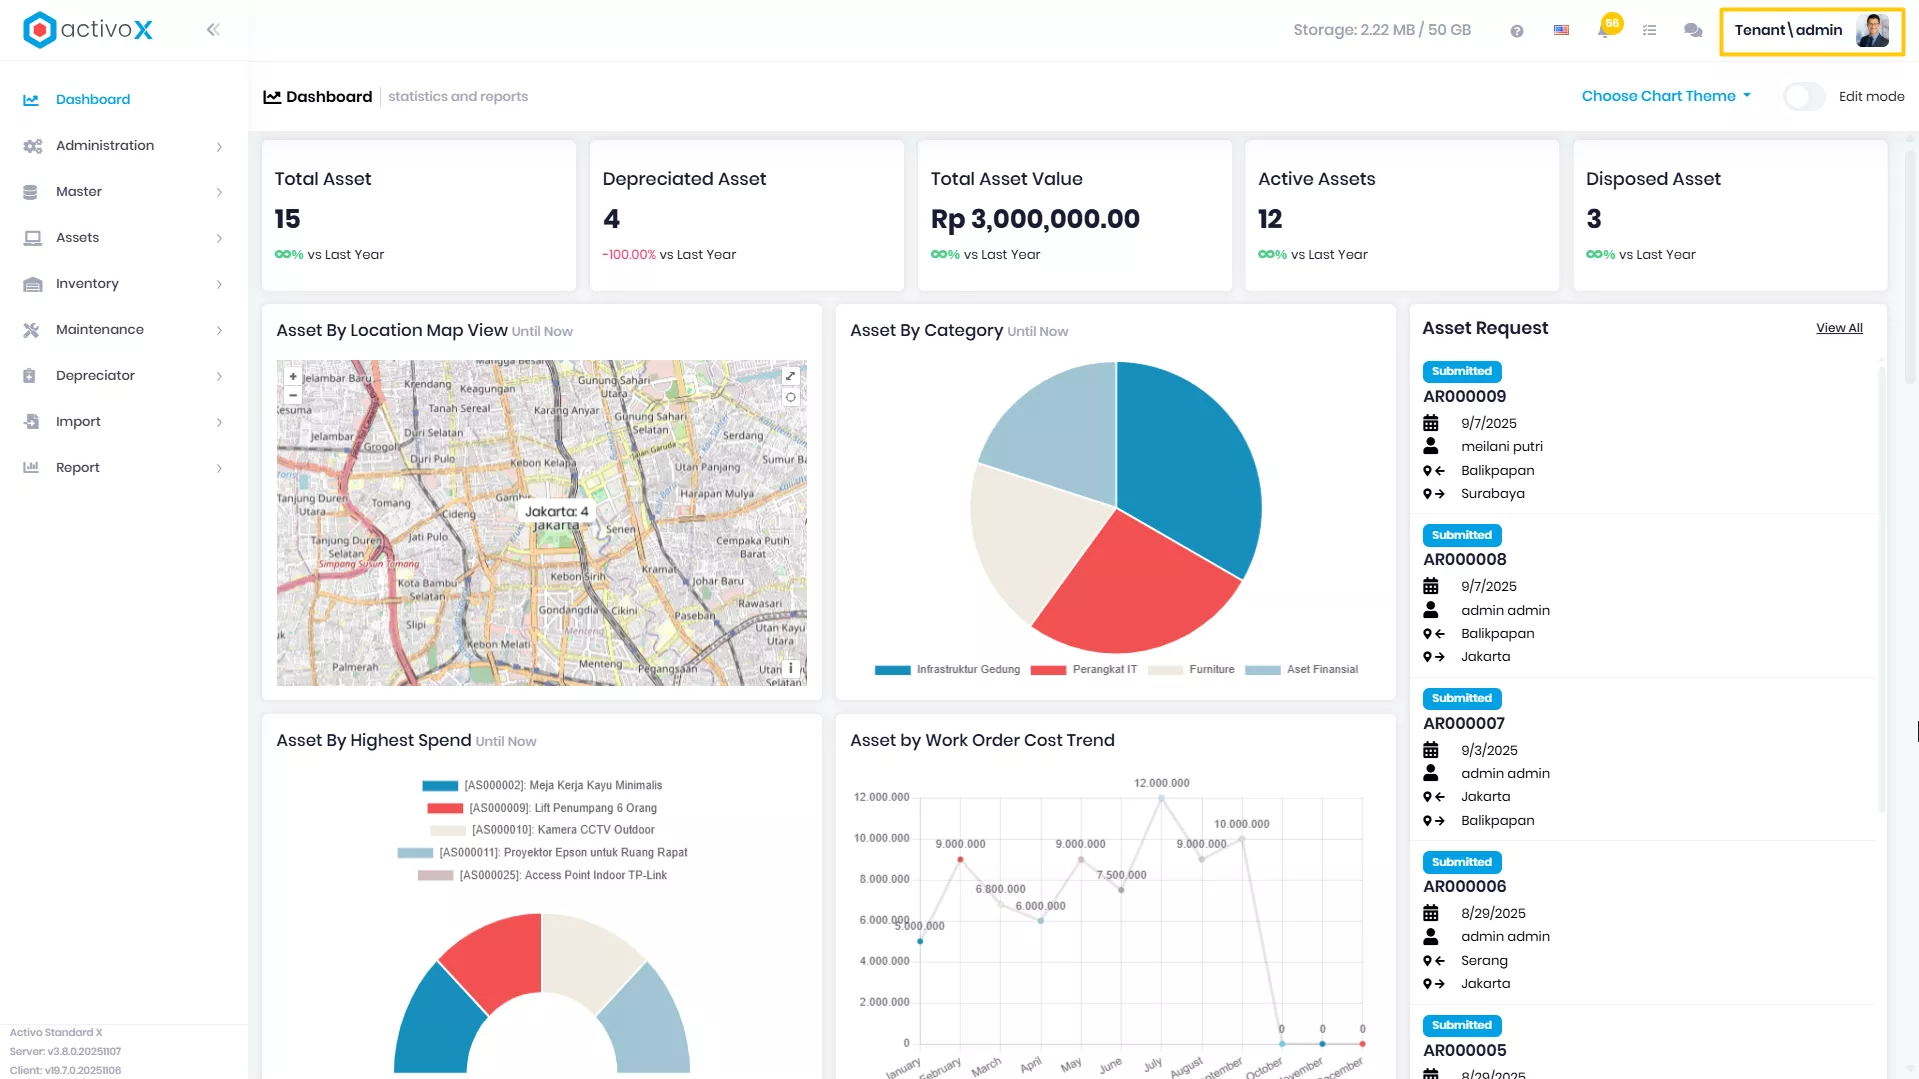This screenshot has width=1919, height=1079.
Task: Toggle the Edit mode switch
Action: (1805, 97)
